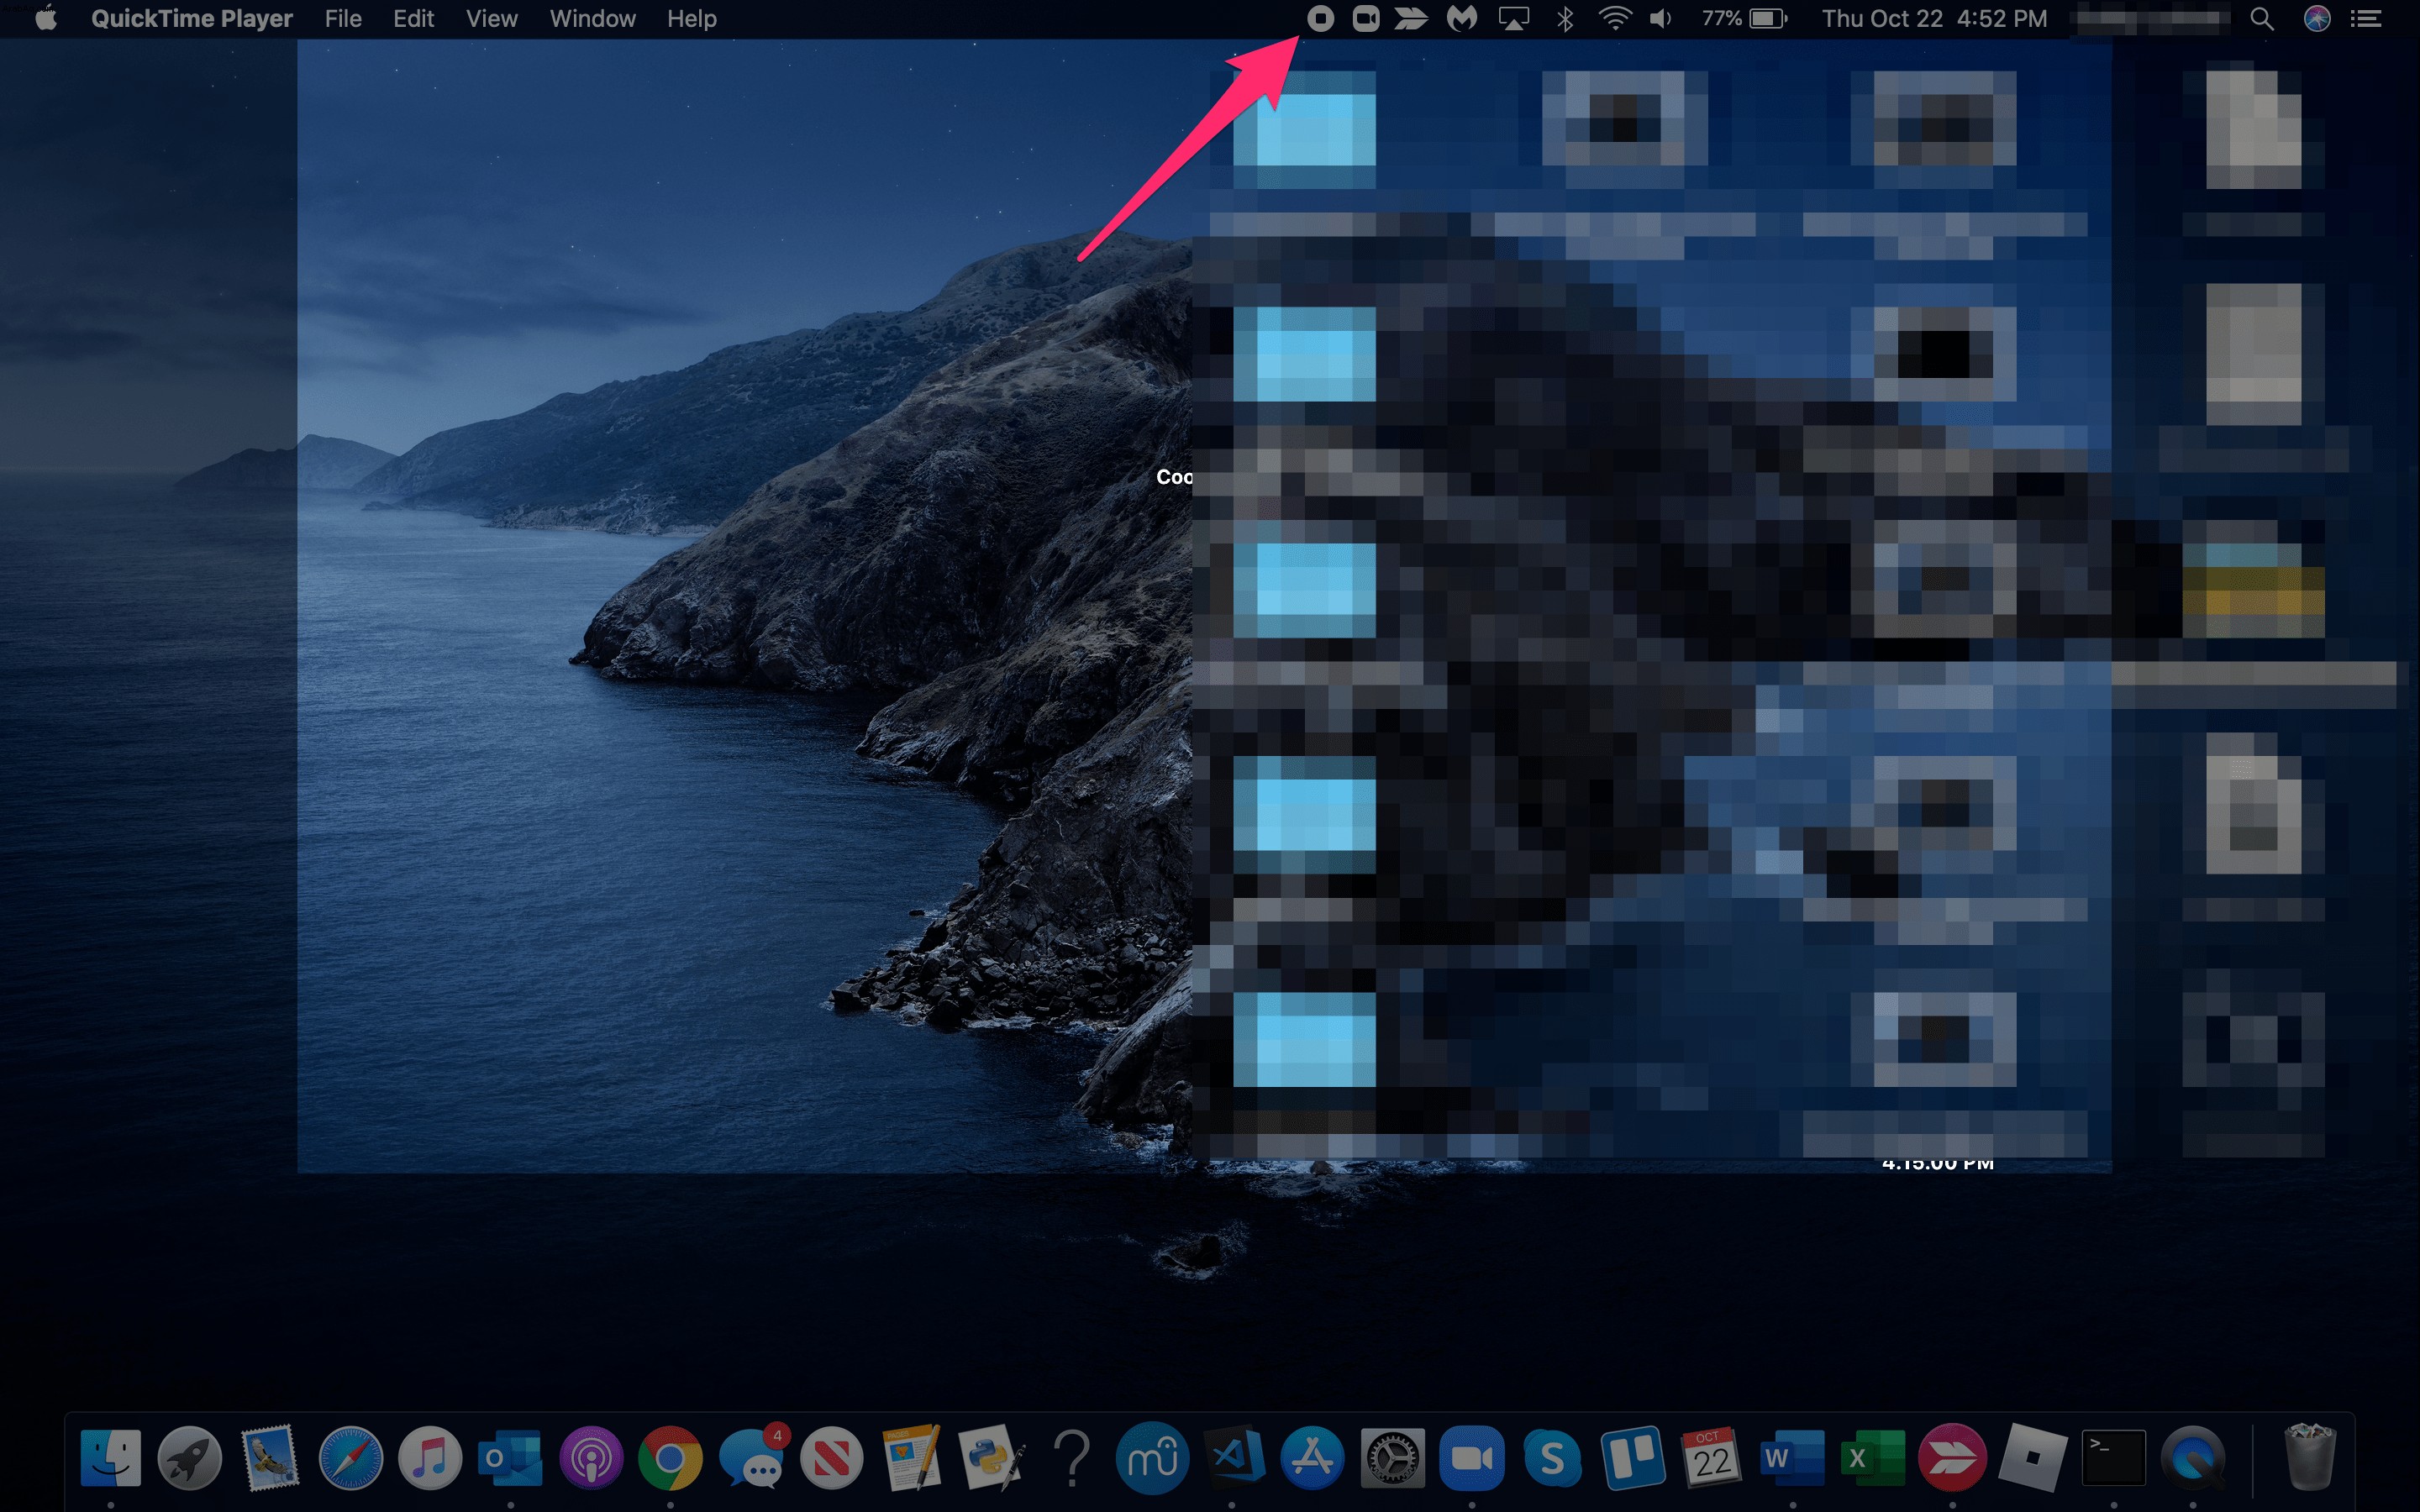Open Safari compass icon in Dock
This screenshot has height=1512, width=2420.
pyautogui.click(x=350, y=1457)
